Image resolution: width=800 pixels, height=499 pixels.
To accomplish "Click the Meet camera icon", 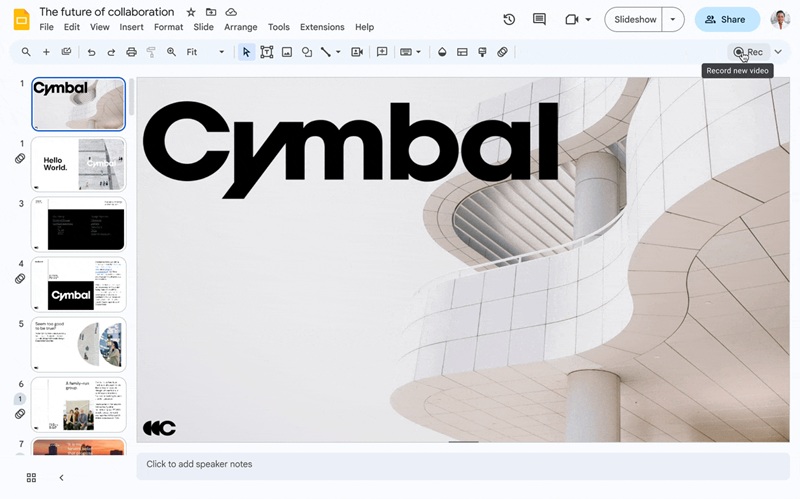I will coord(571,19).
